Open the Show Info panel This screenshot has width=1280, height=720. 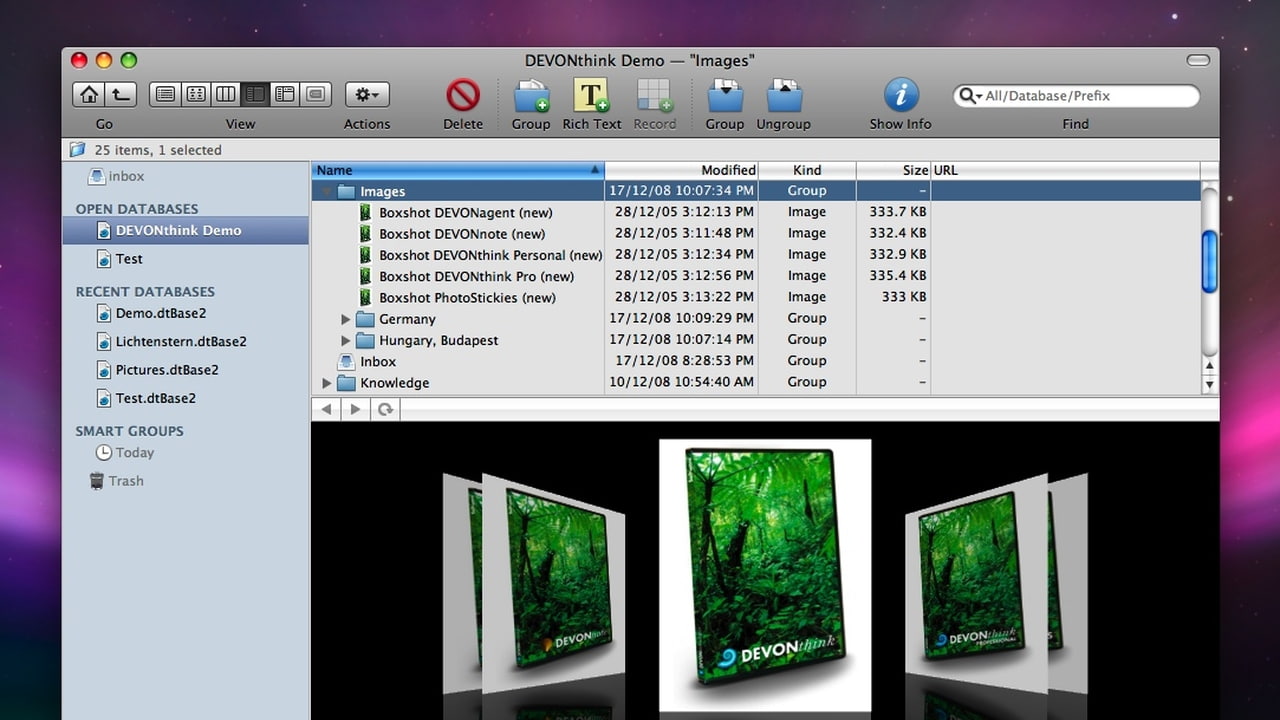pos(901,96)
